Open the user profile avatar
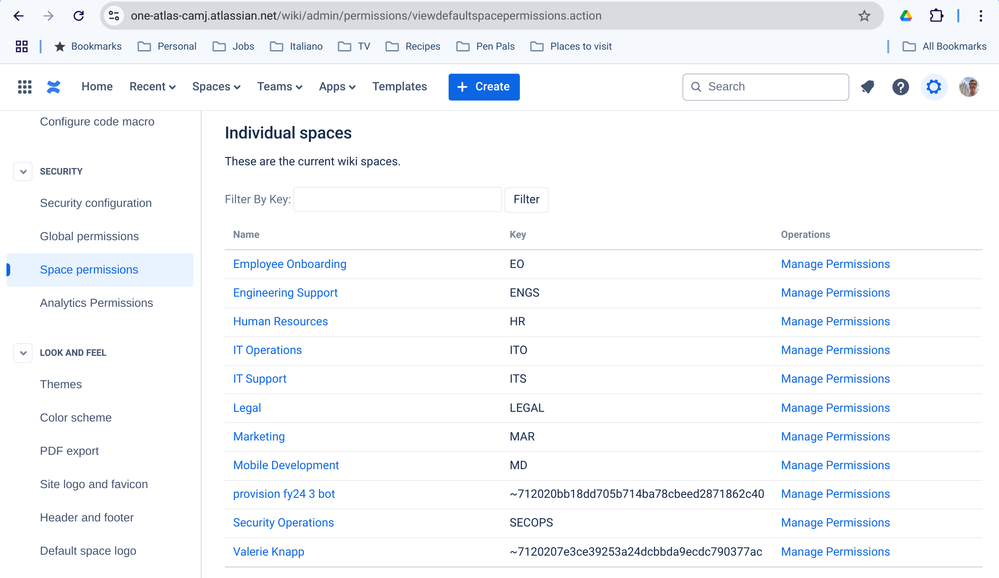This screenshot has width=999, height=578. click(x=969, y=87)
